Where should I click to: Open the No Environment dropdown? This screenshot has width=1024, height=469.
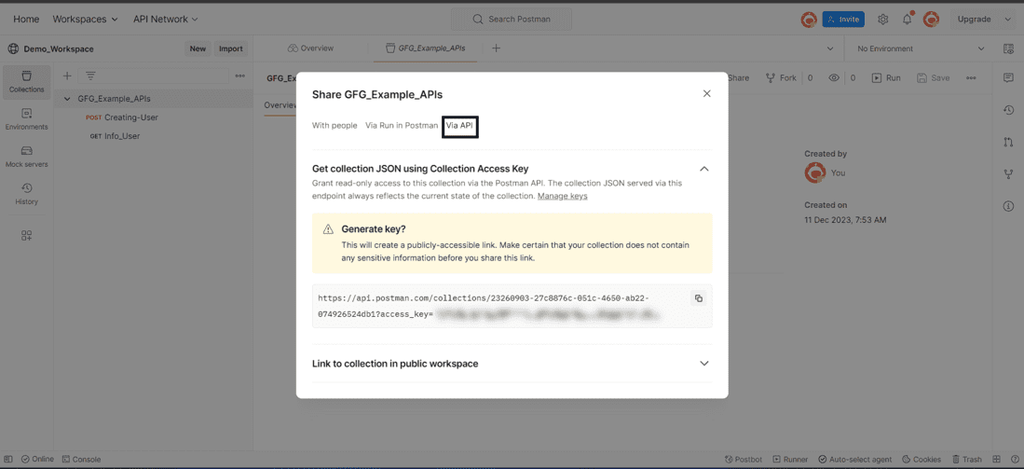921,49
